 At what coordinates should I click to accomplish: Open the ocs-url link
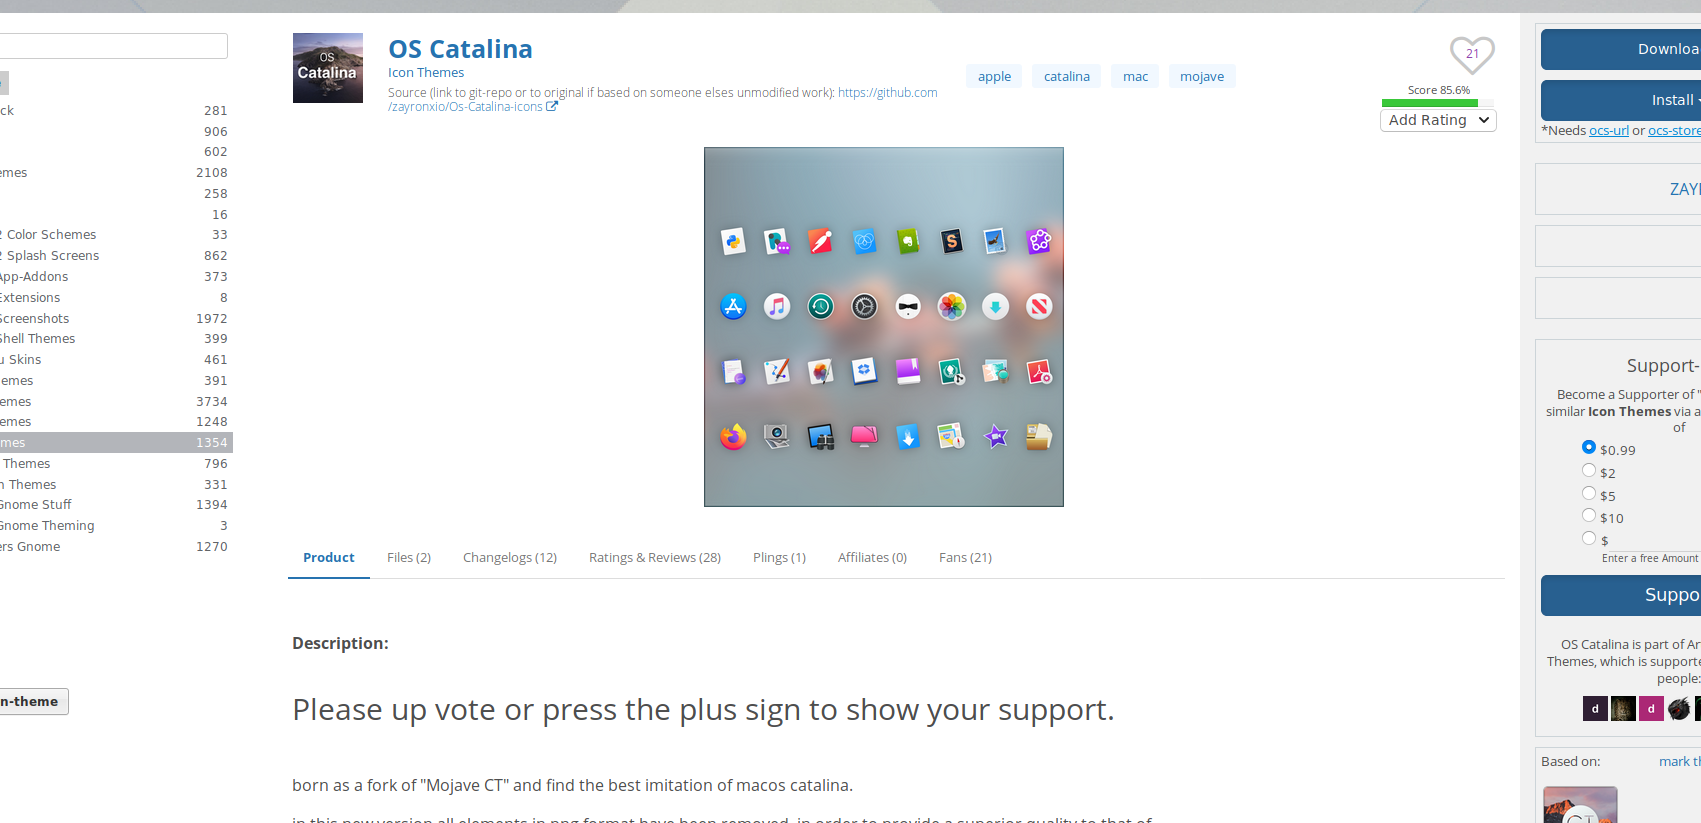1609,131
